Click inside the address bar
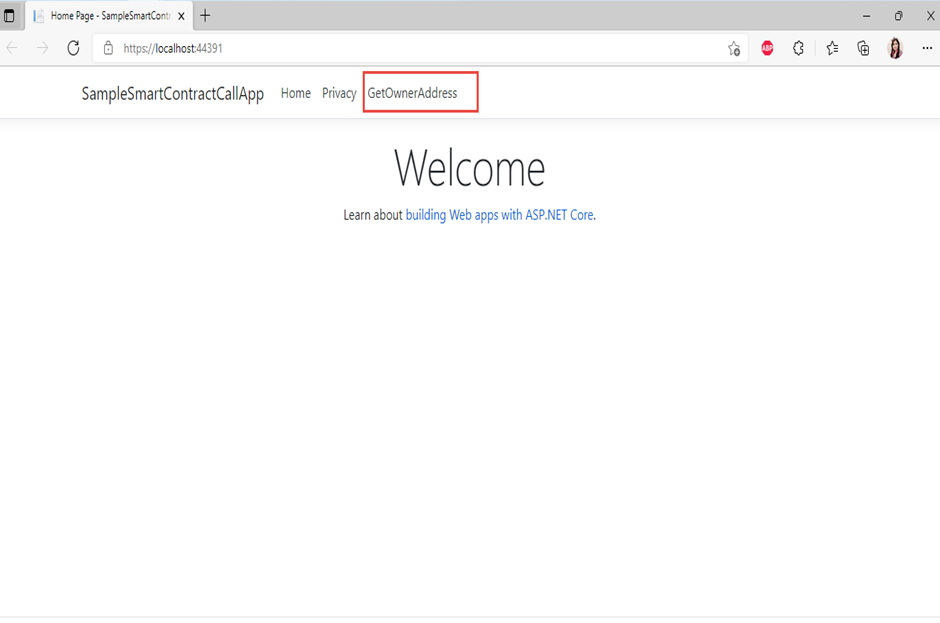Screen dimensions: 940x623 tap(300, 47)
